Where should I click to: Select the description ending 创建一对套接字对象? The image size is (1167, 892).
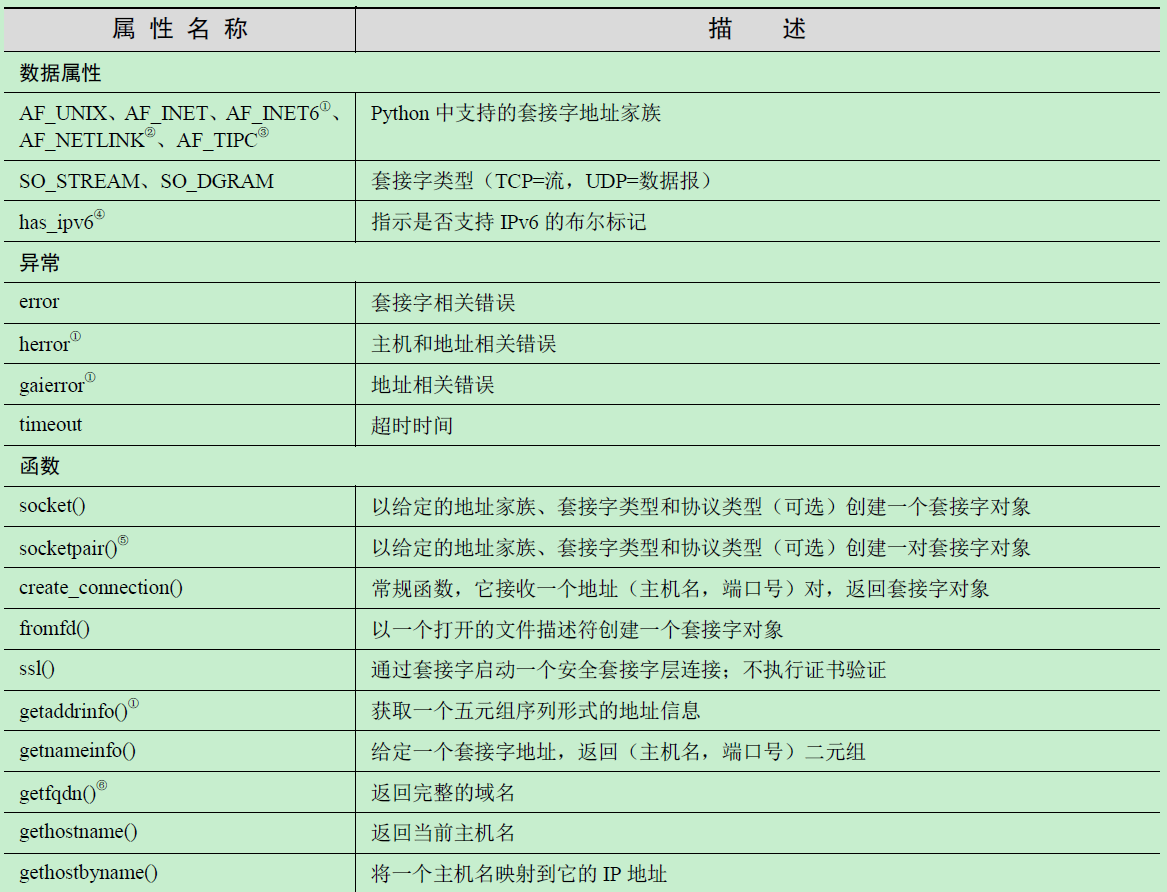[x=700, y=548]
